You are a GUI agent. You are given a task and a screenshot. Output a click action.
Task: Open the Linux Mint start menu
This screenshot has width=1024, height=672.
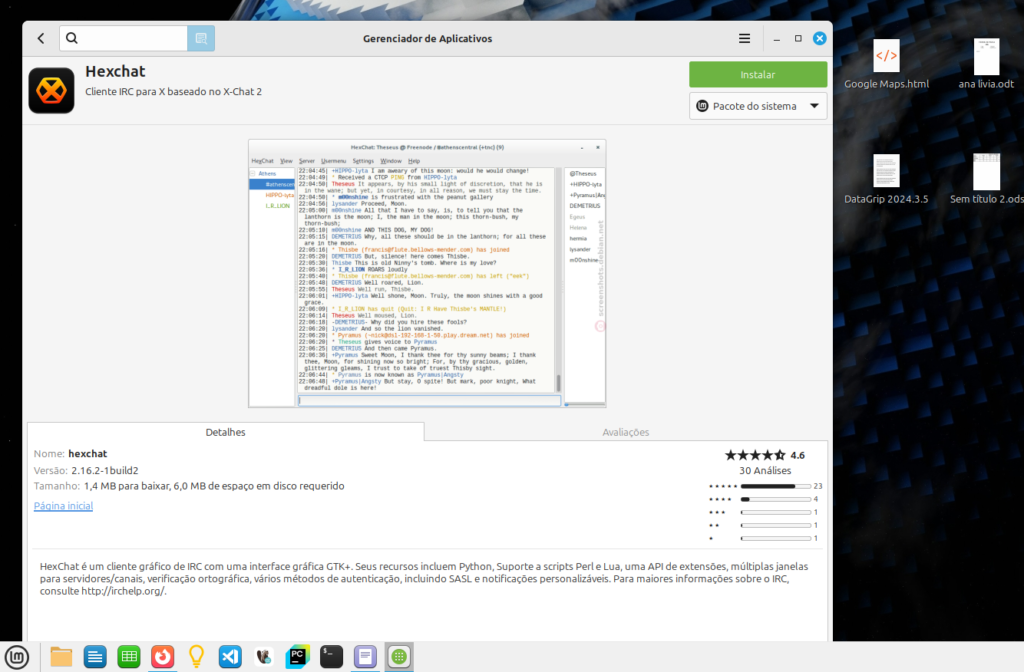(x=18, y=657)
